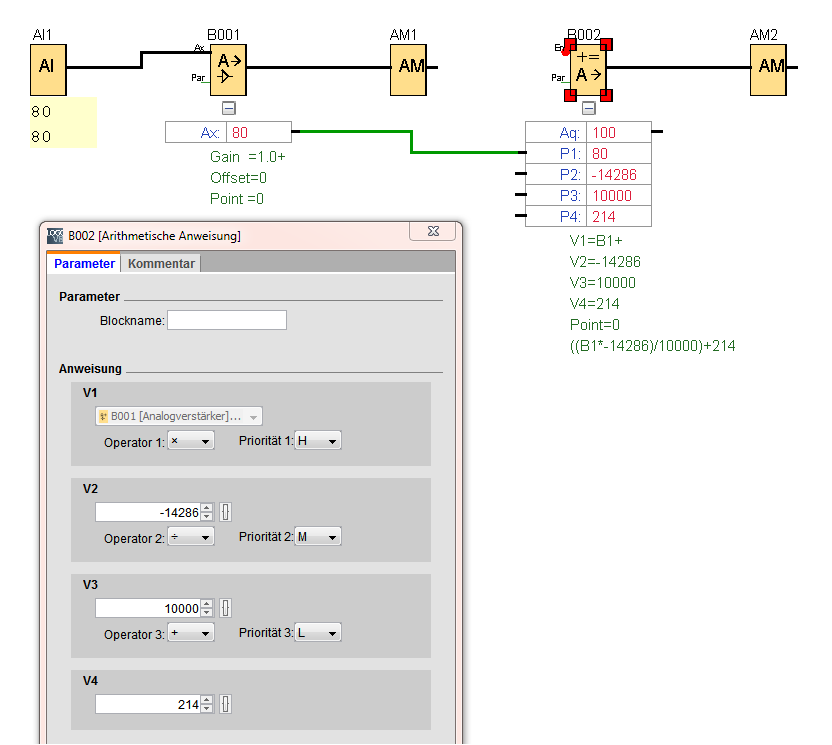The height and width of the screenshot is (745, 832).
Task: Click the V2 value field showing -14286
Action: 147,512
